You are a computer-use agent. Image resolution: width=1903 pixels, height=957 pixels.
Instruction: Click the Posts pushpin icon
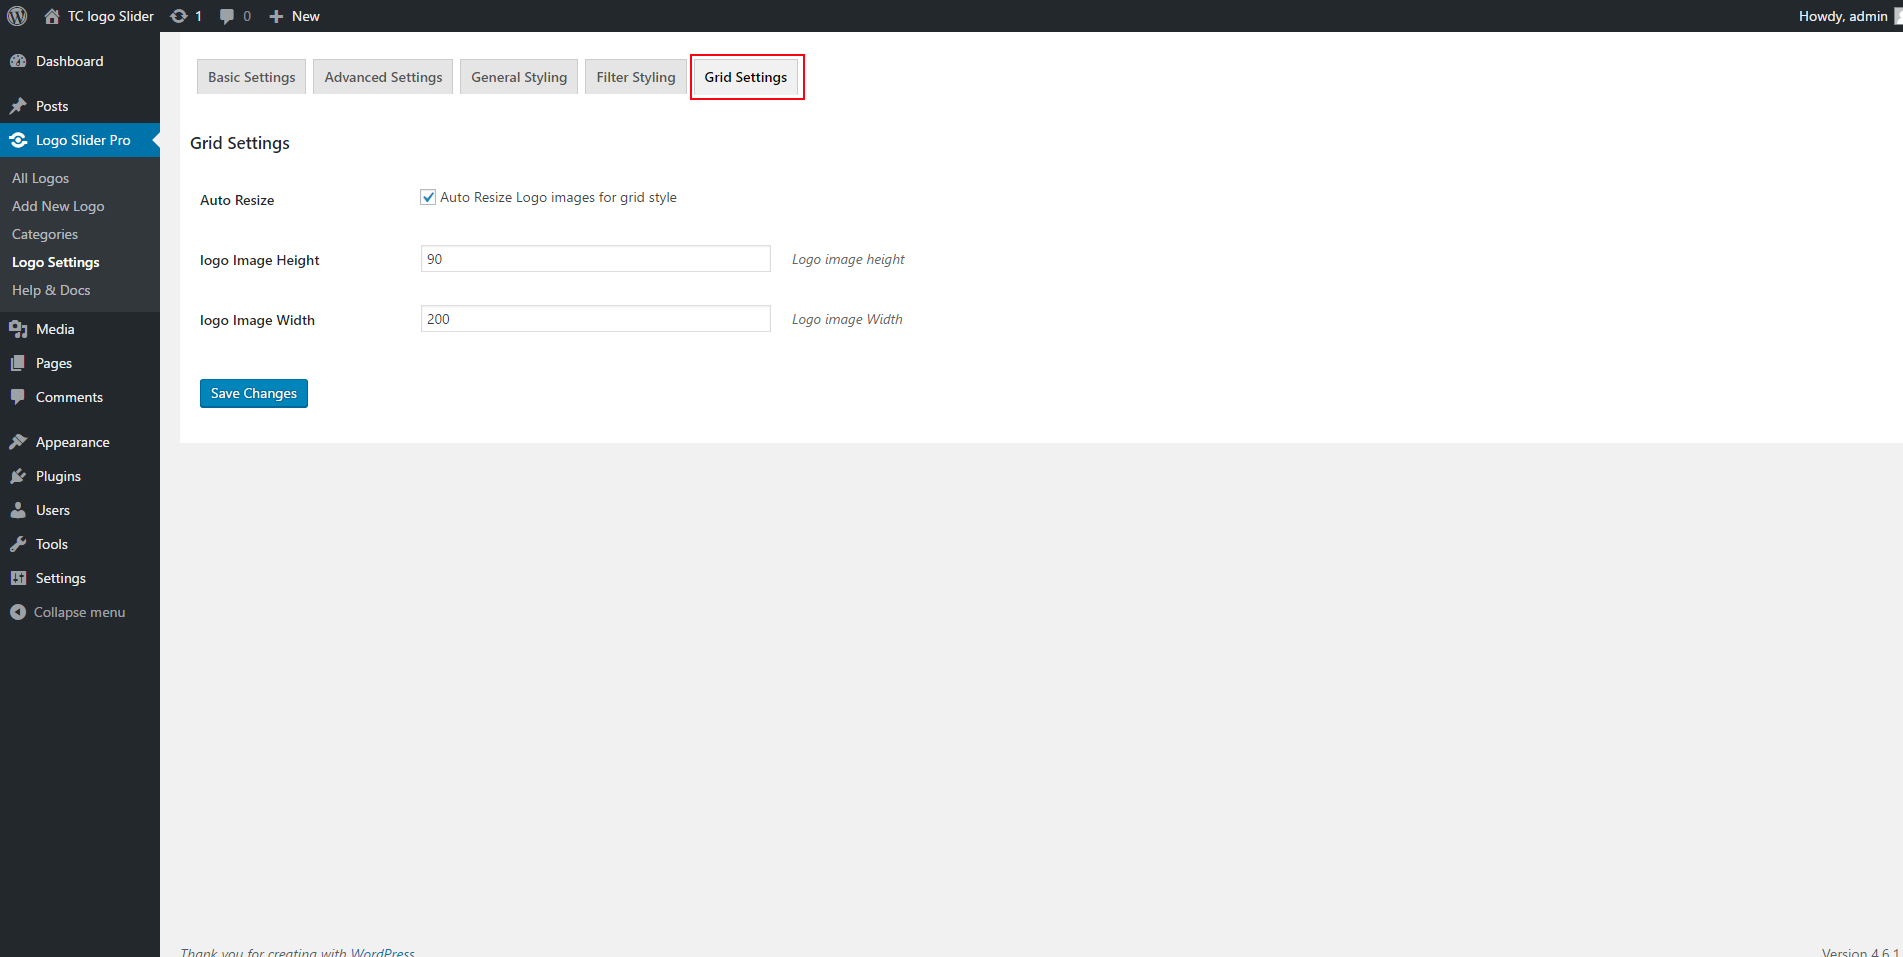point(18,106)
